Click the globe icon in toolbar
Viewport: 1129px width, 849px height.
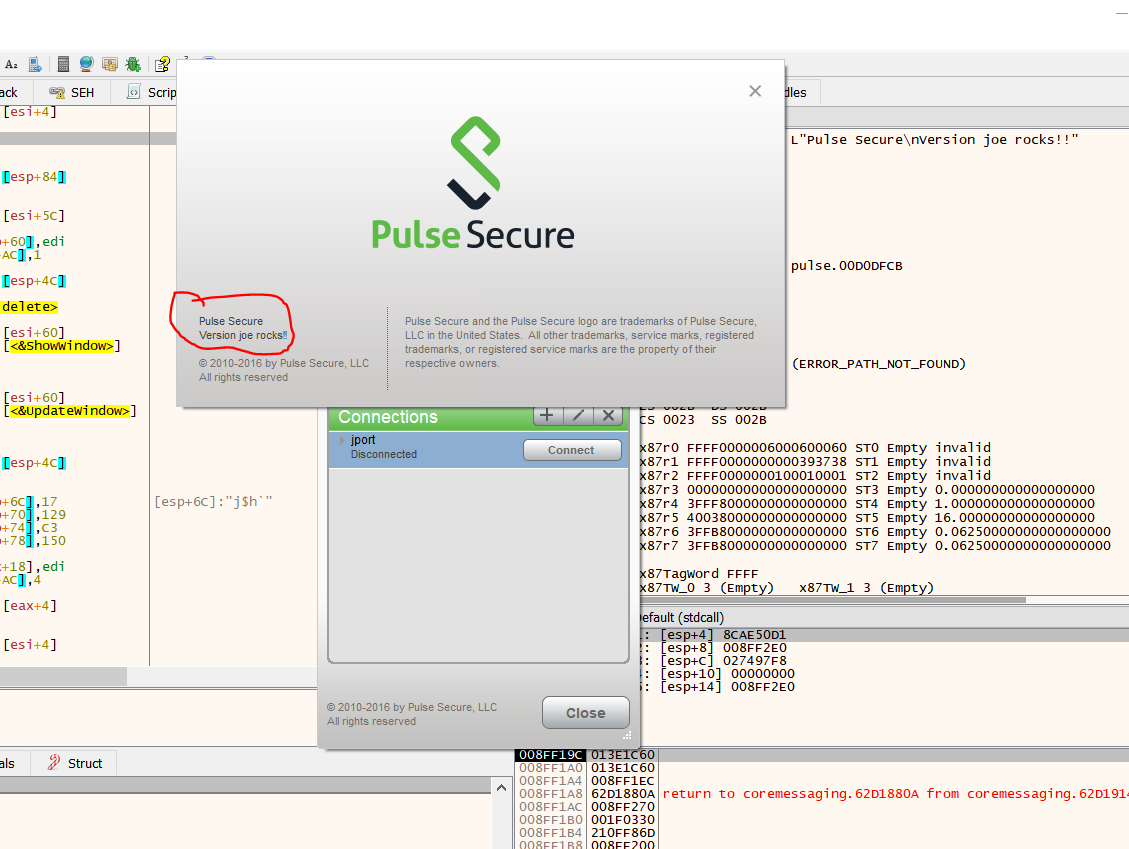pos(86,64)
